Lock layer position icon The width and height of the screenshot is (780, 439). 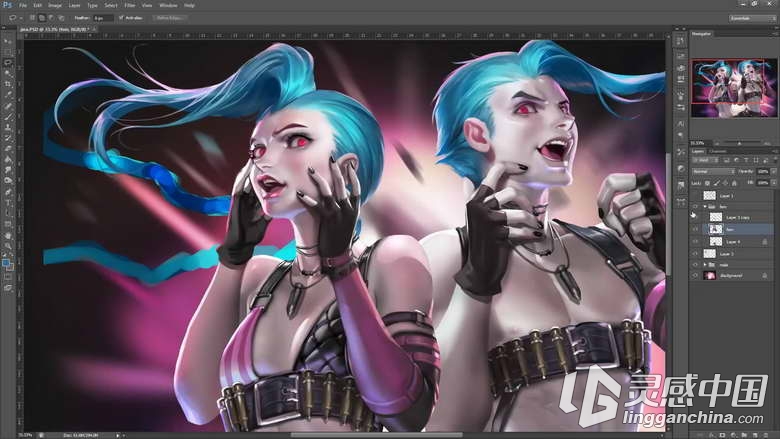click(725, 183)
